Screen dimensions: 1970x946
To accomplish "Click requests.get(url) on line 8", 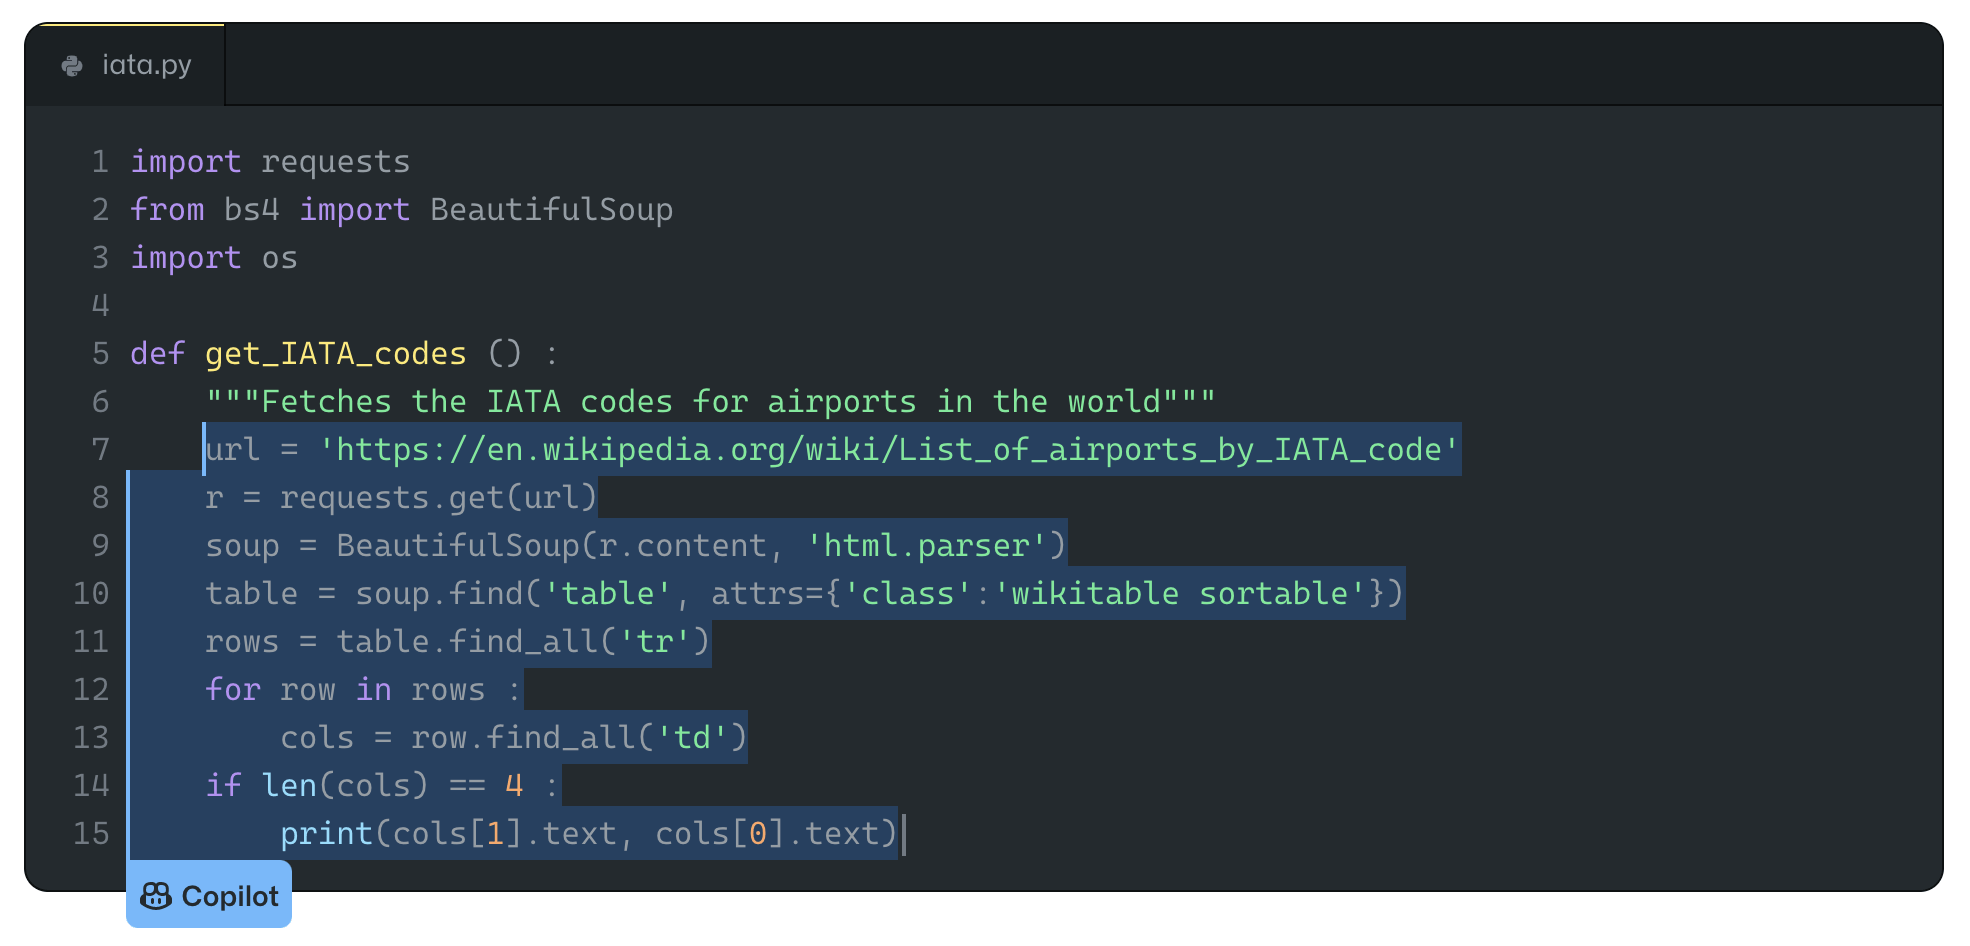I will pos(438,498).
